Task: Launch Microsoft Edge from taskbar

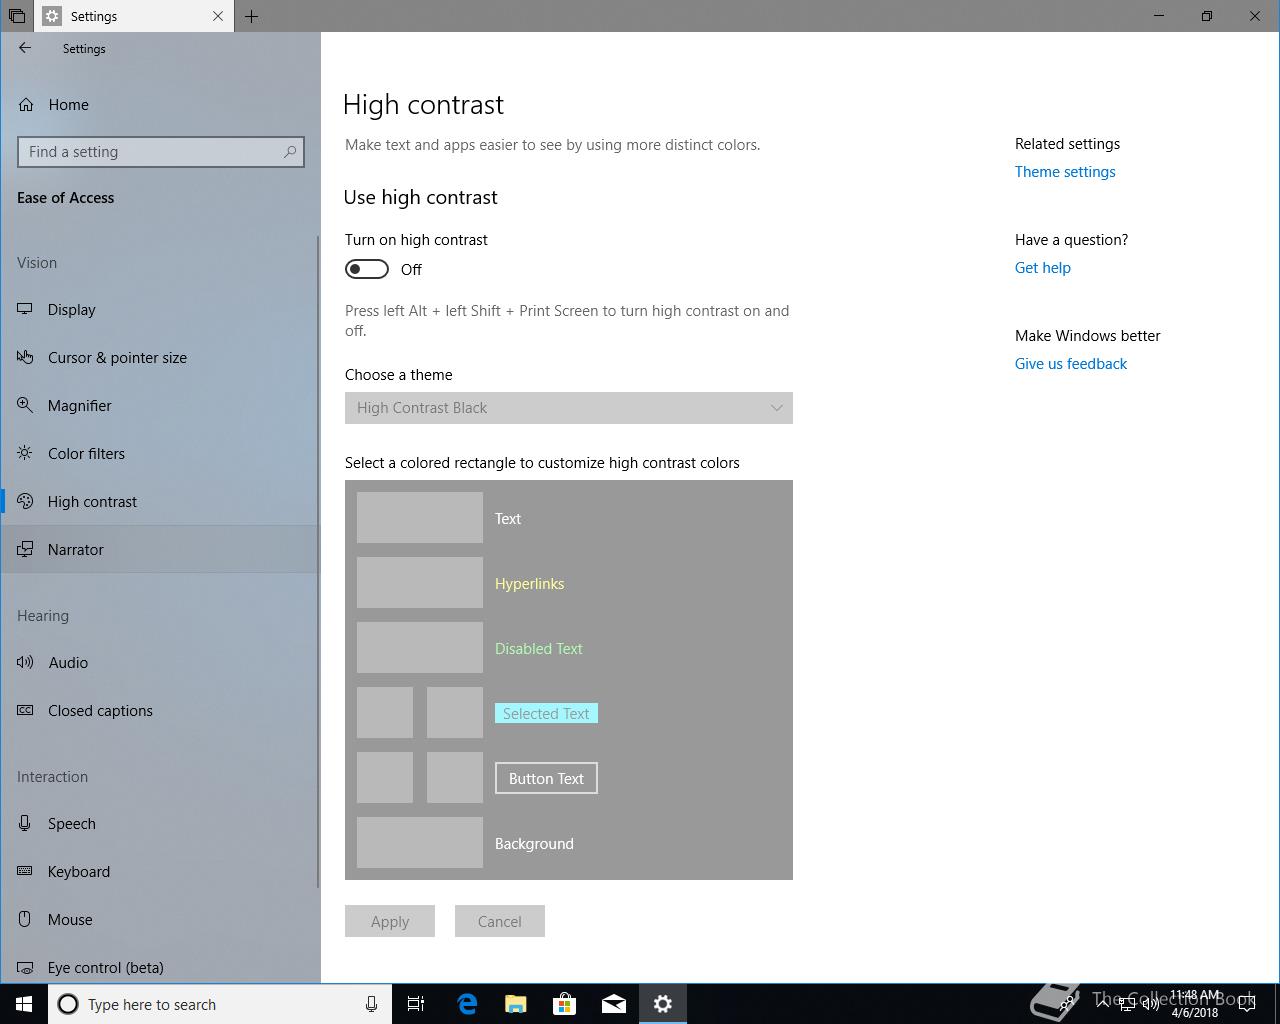Action: pyautogui.click(x=467, y=1004)
